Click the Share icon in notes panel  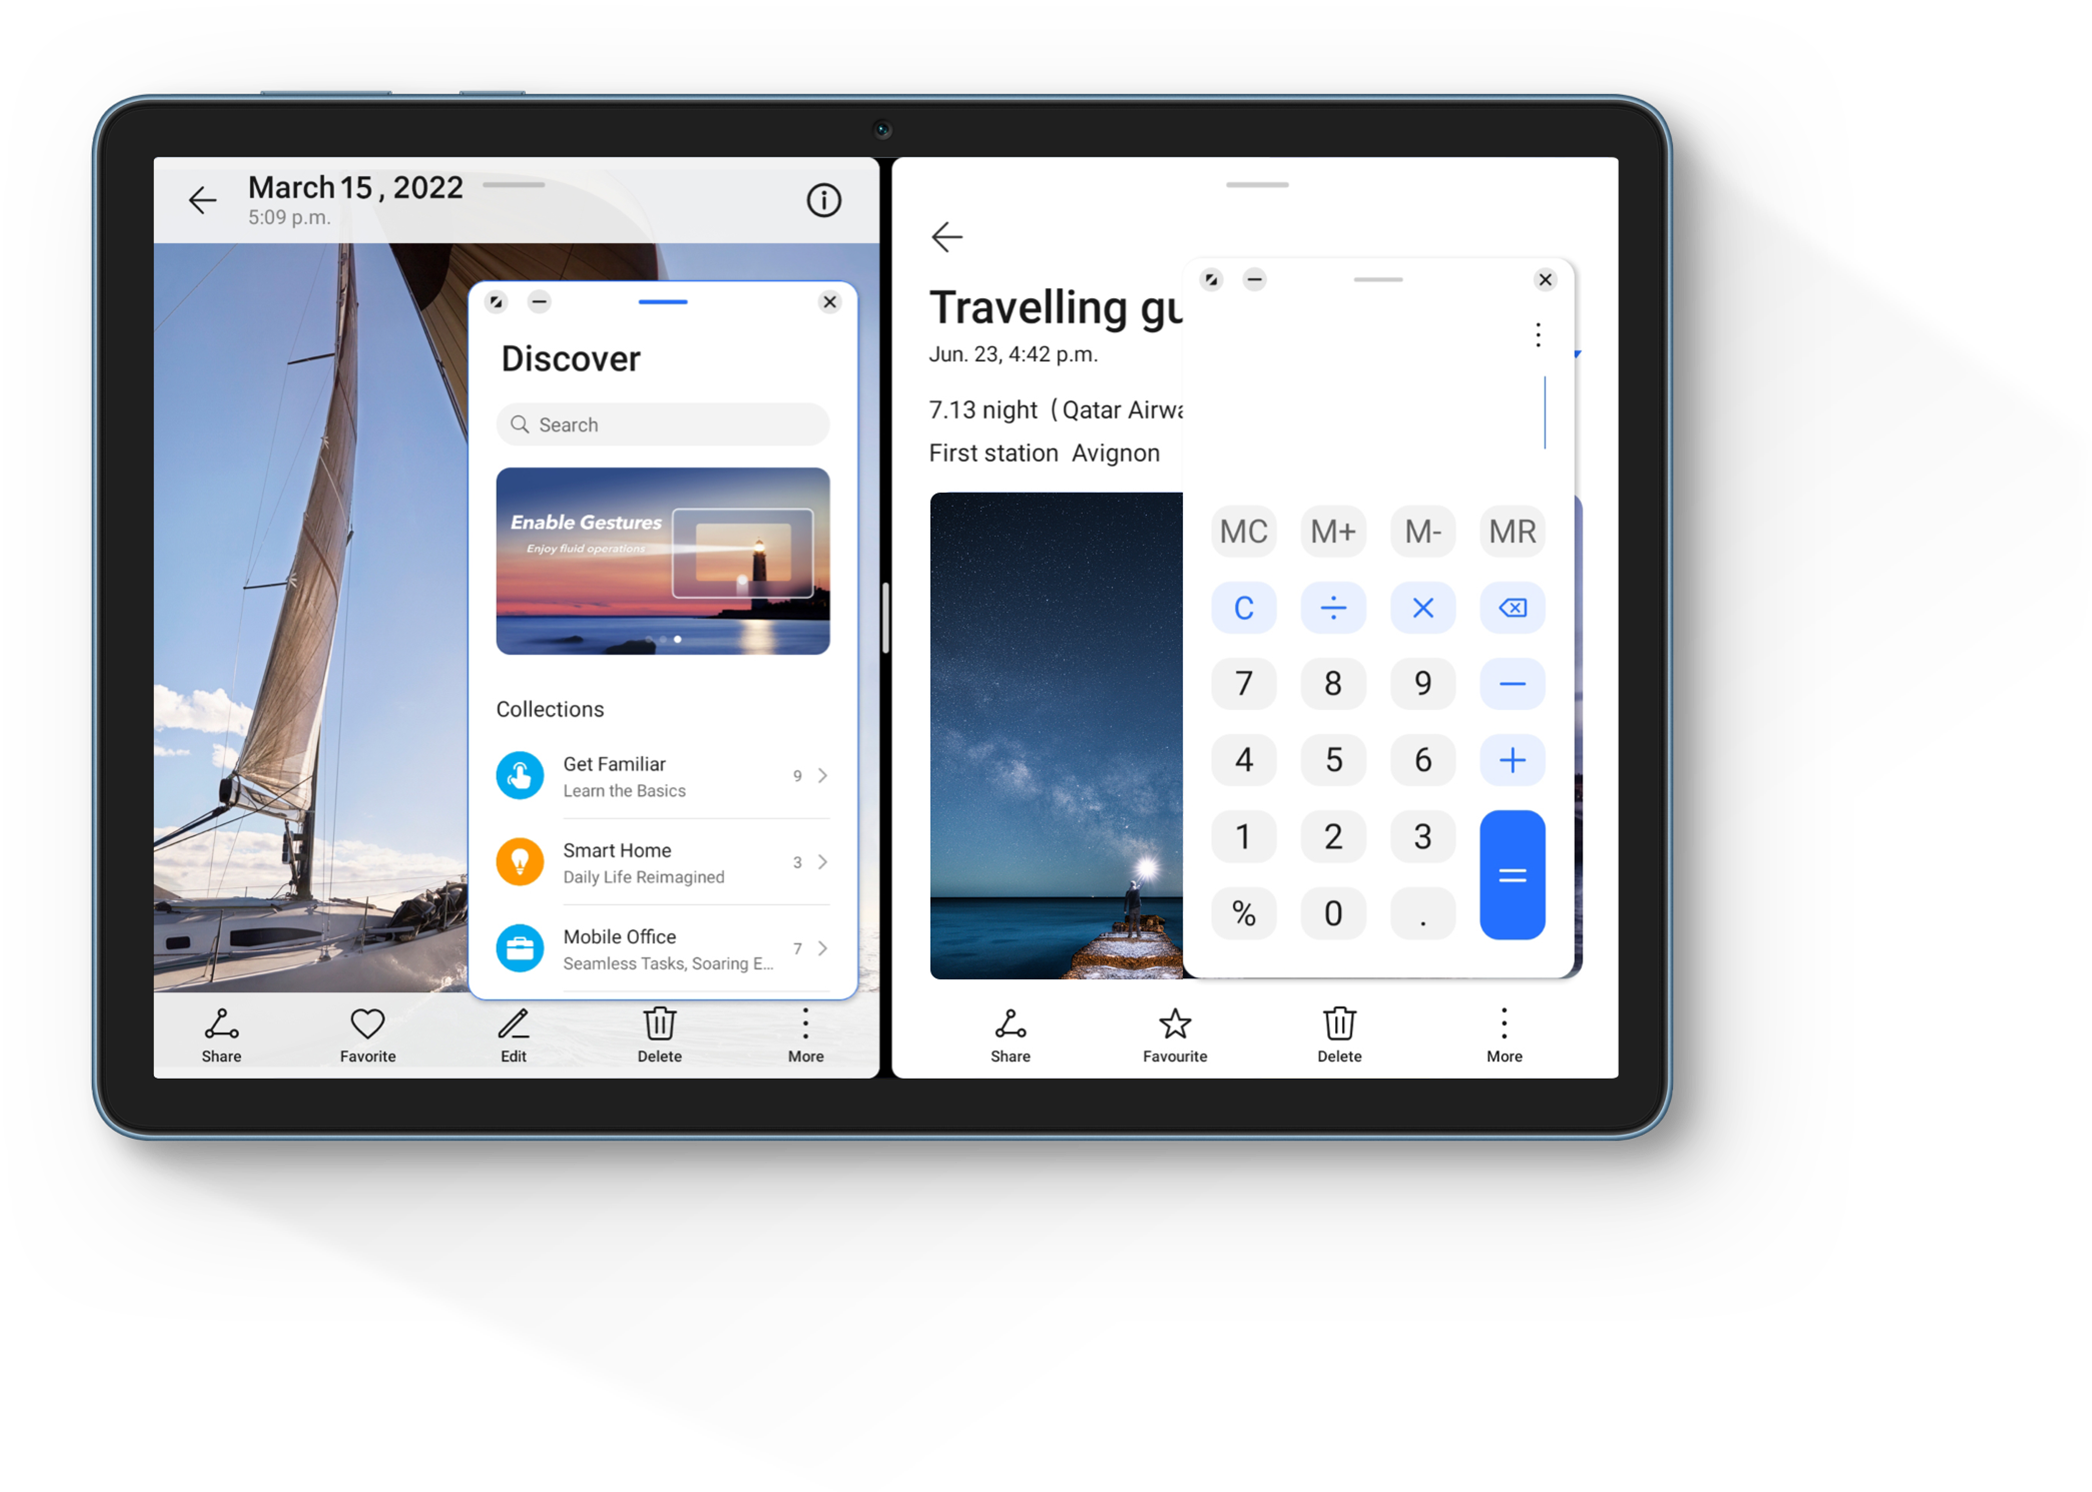1009,1030
